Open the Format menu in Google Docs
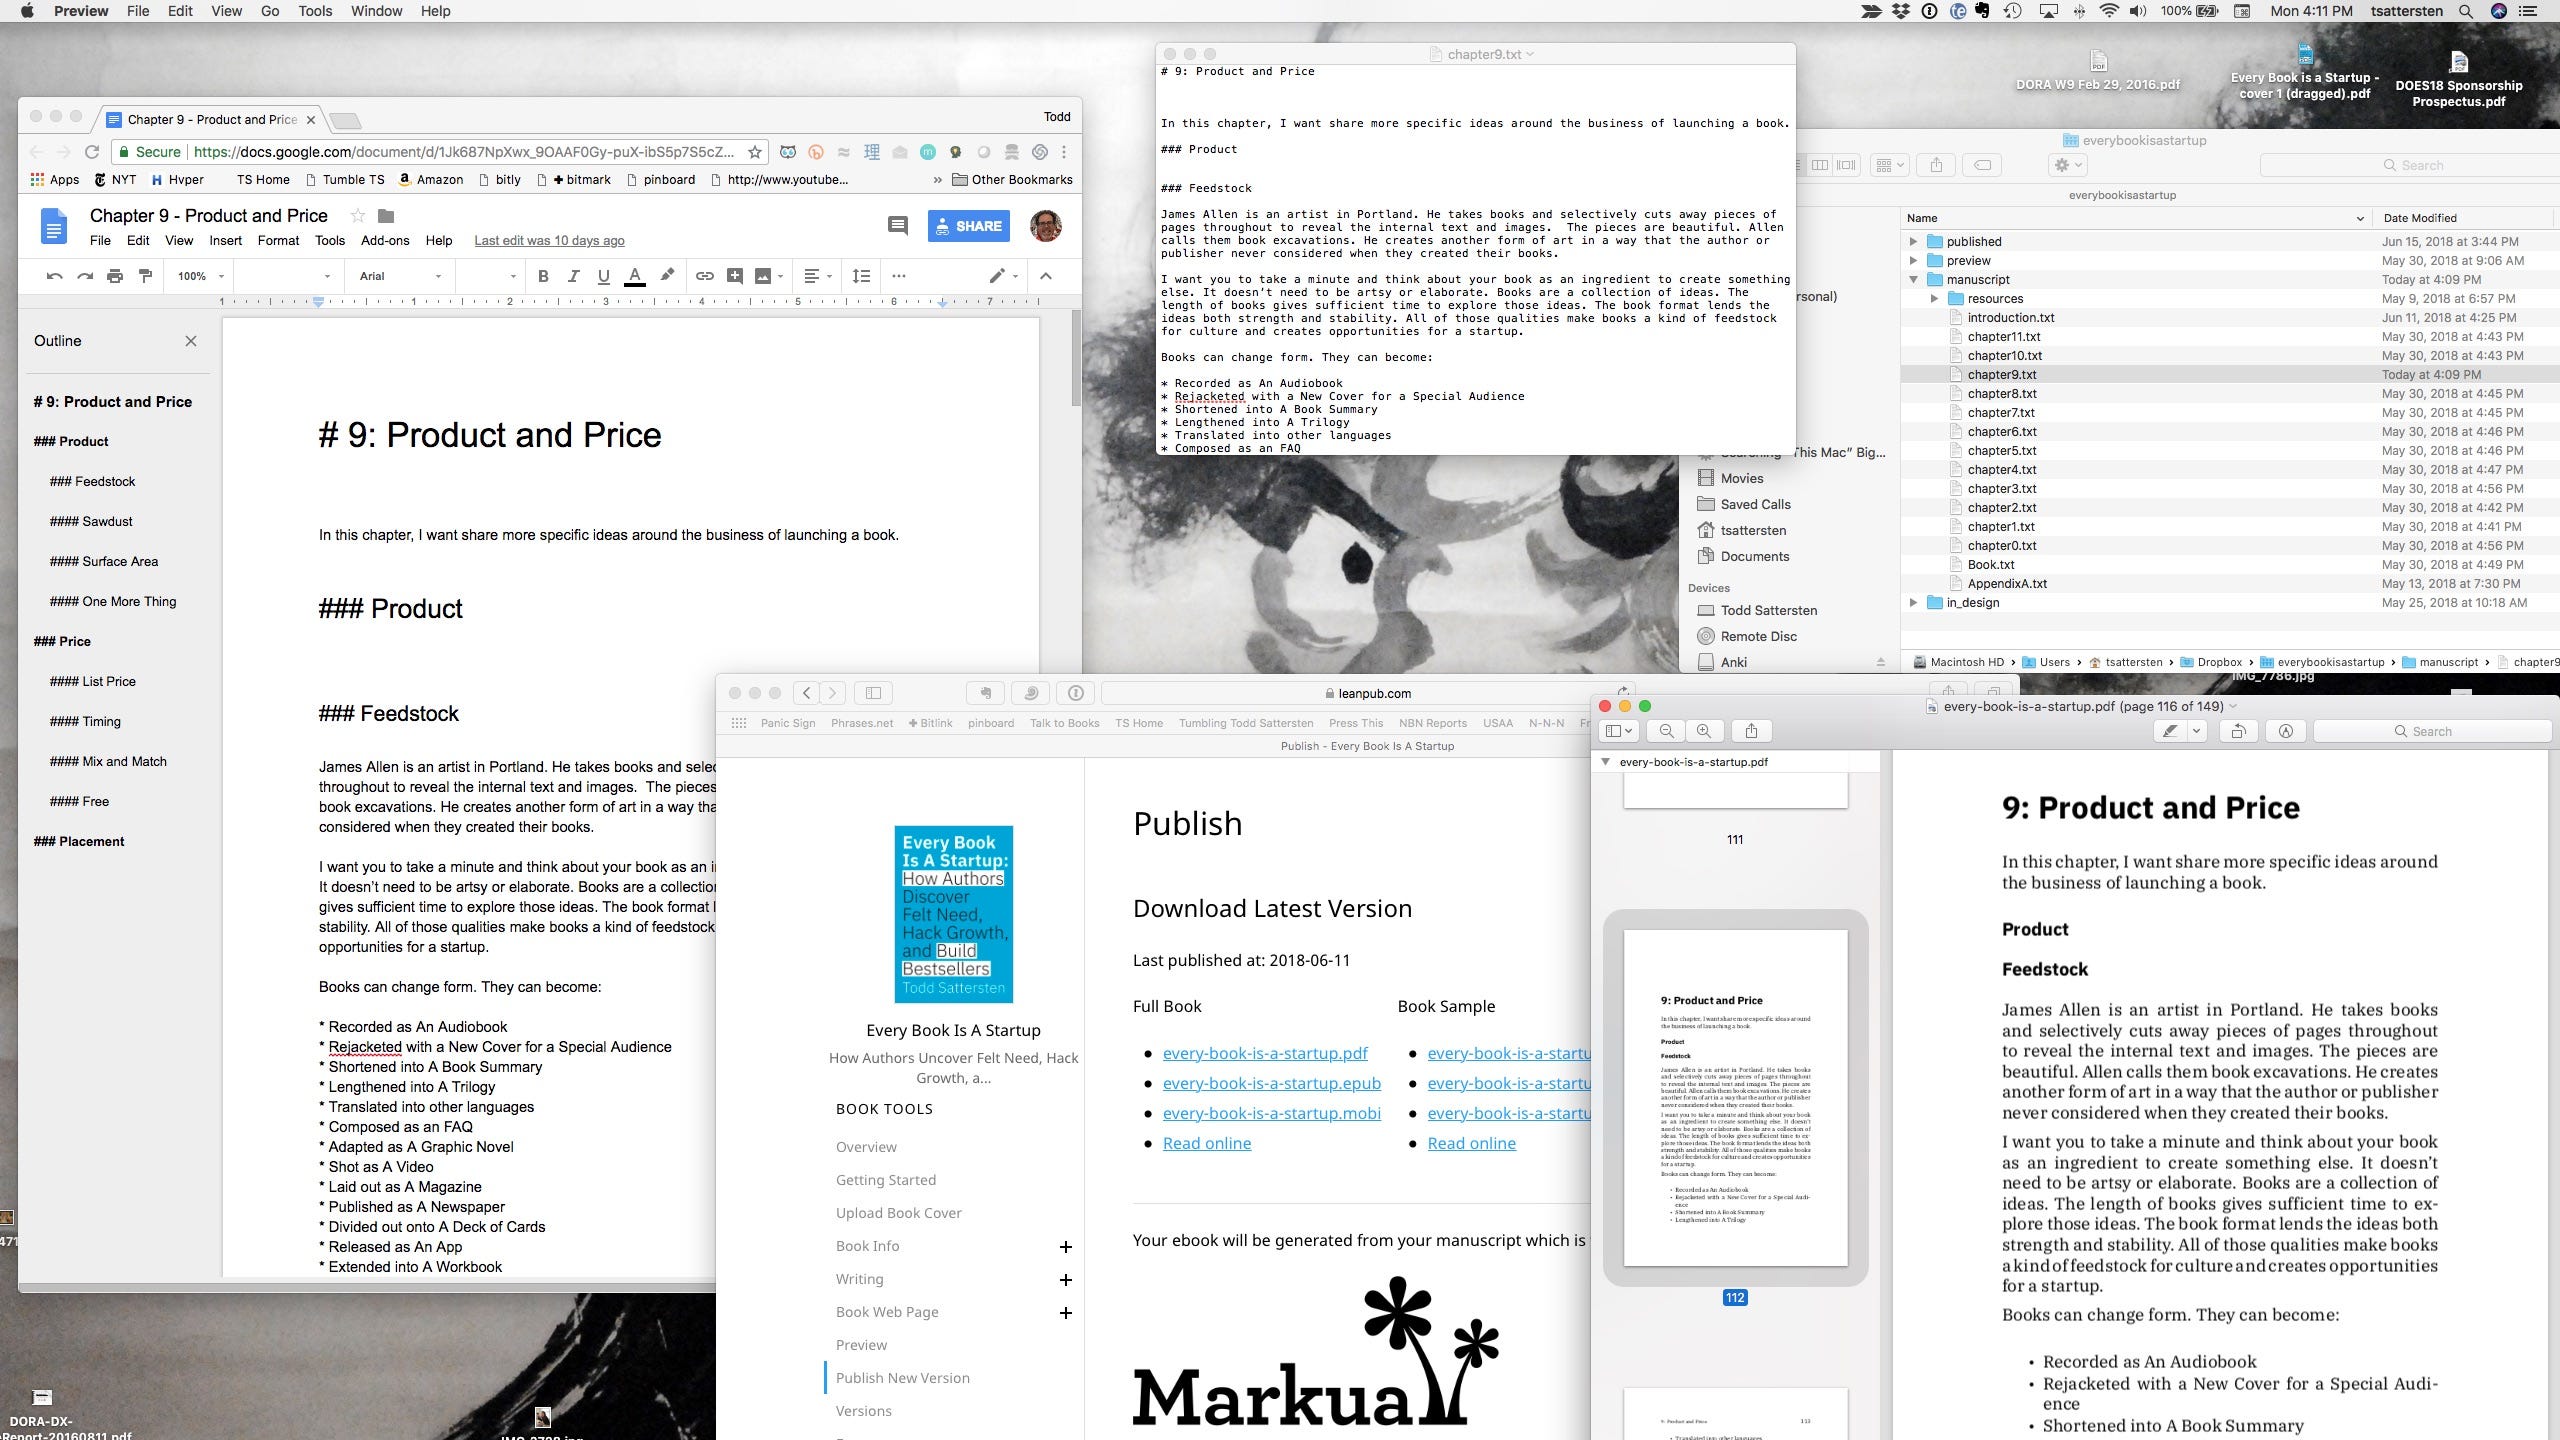Screen dimensions: 2560x1440 pyautogui.click(x=278, y=240)
